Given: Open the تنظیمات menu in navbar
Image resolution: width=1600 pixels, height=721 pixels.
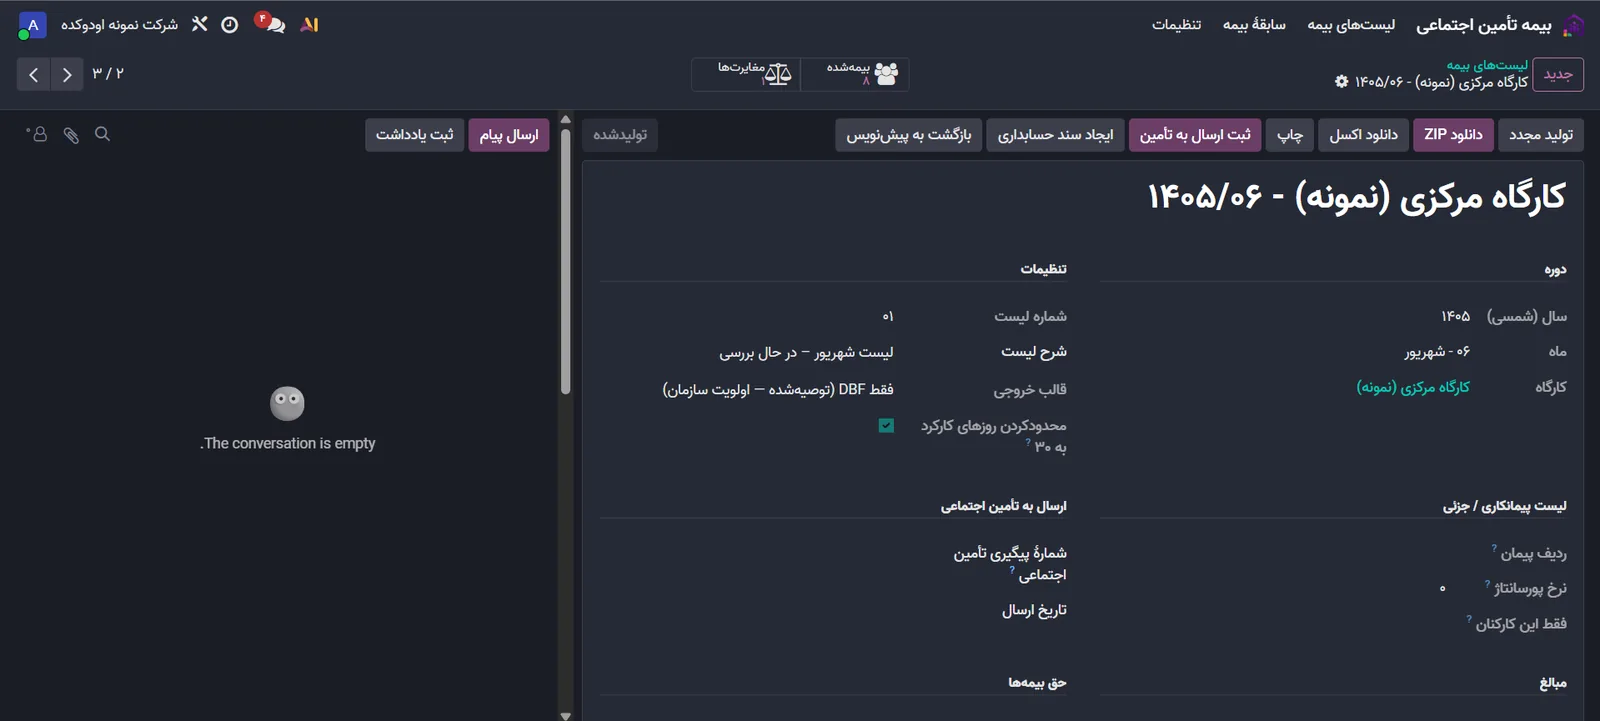Looking at the screenshot, I should pyautogui.click(x=1176, y=25).
